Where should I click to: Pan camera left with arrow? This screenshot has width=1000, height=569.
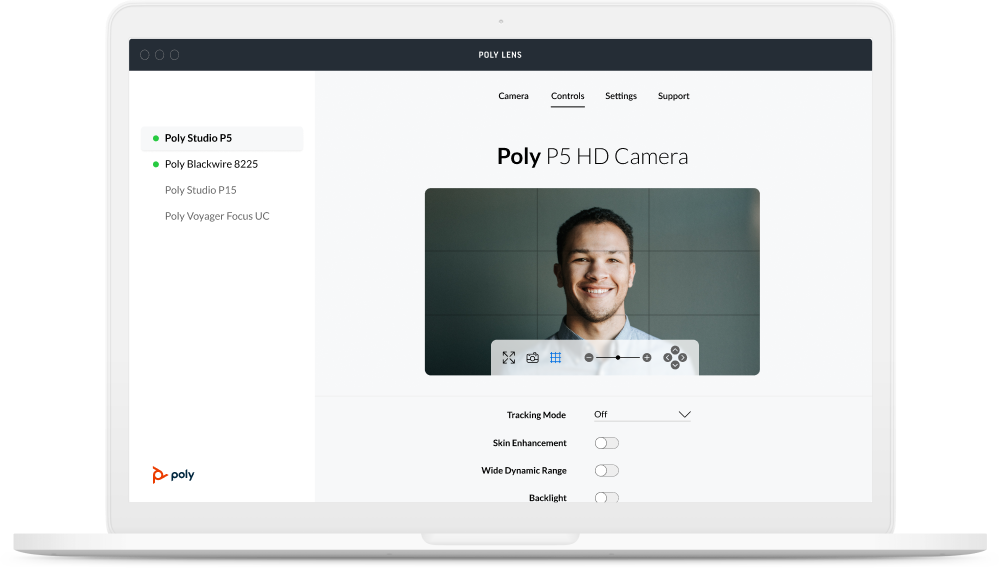pos(667,358)
